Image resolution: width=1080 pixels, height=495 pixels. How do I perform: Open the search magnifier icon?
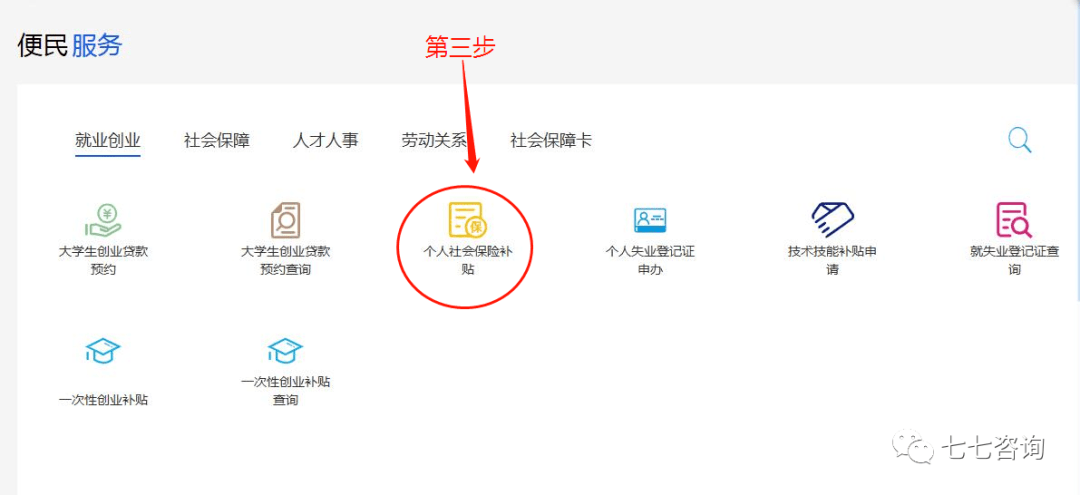pyautogui.click(x=1019, y=140)
